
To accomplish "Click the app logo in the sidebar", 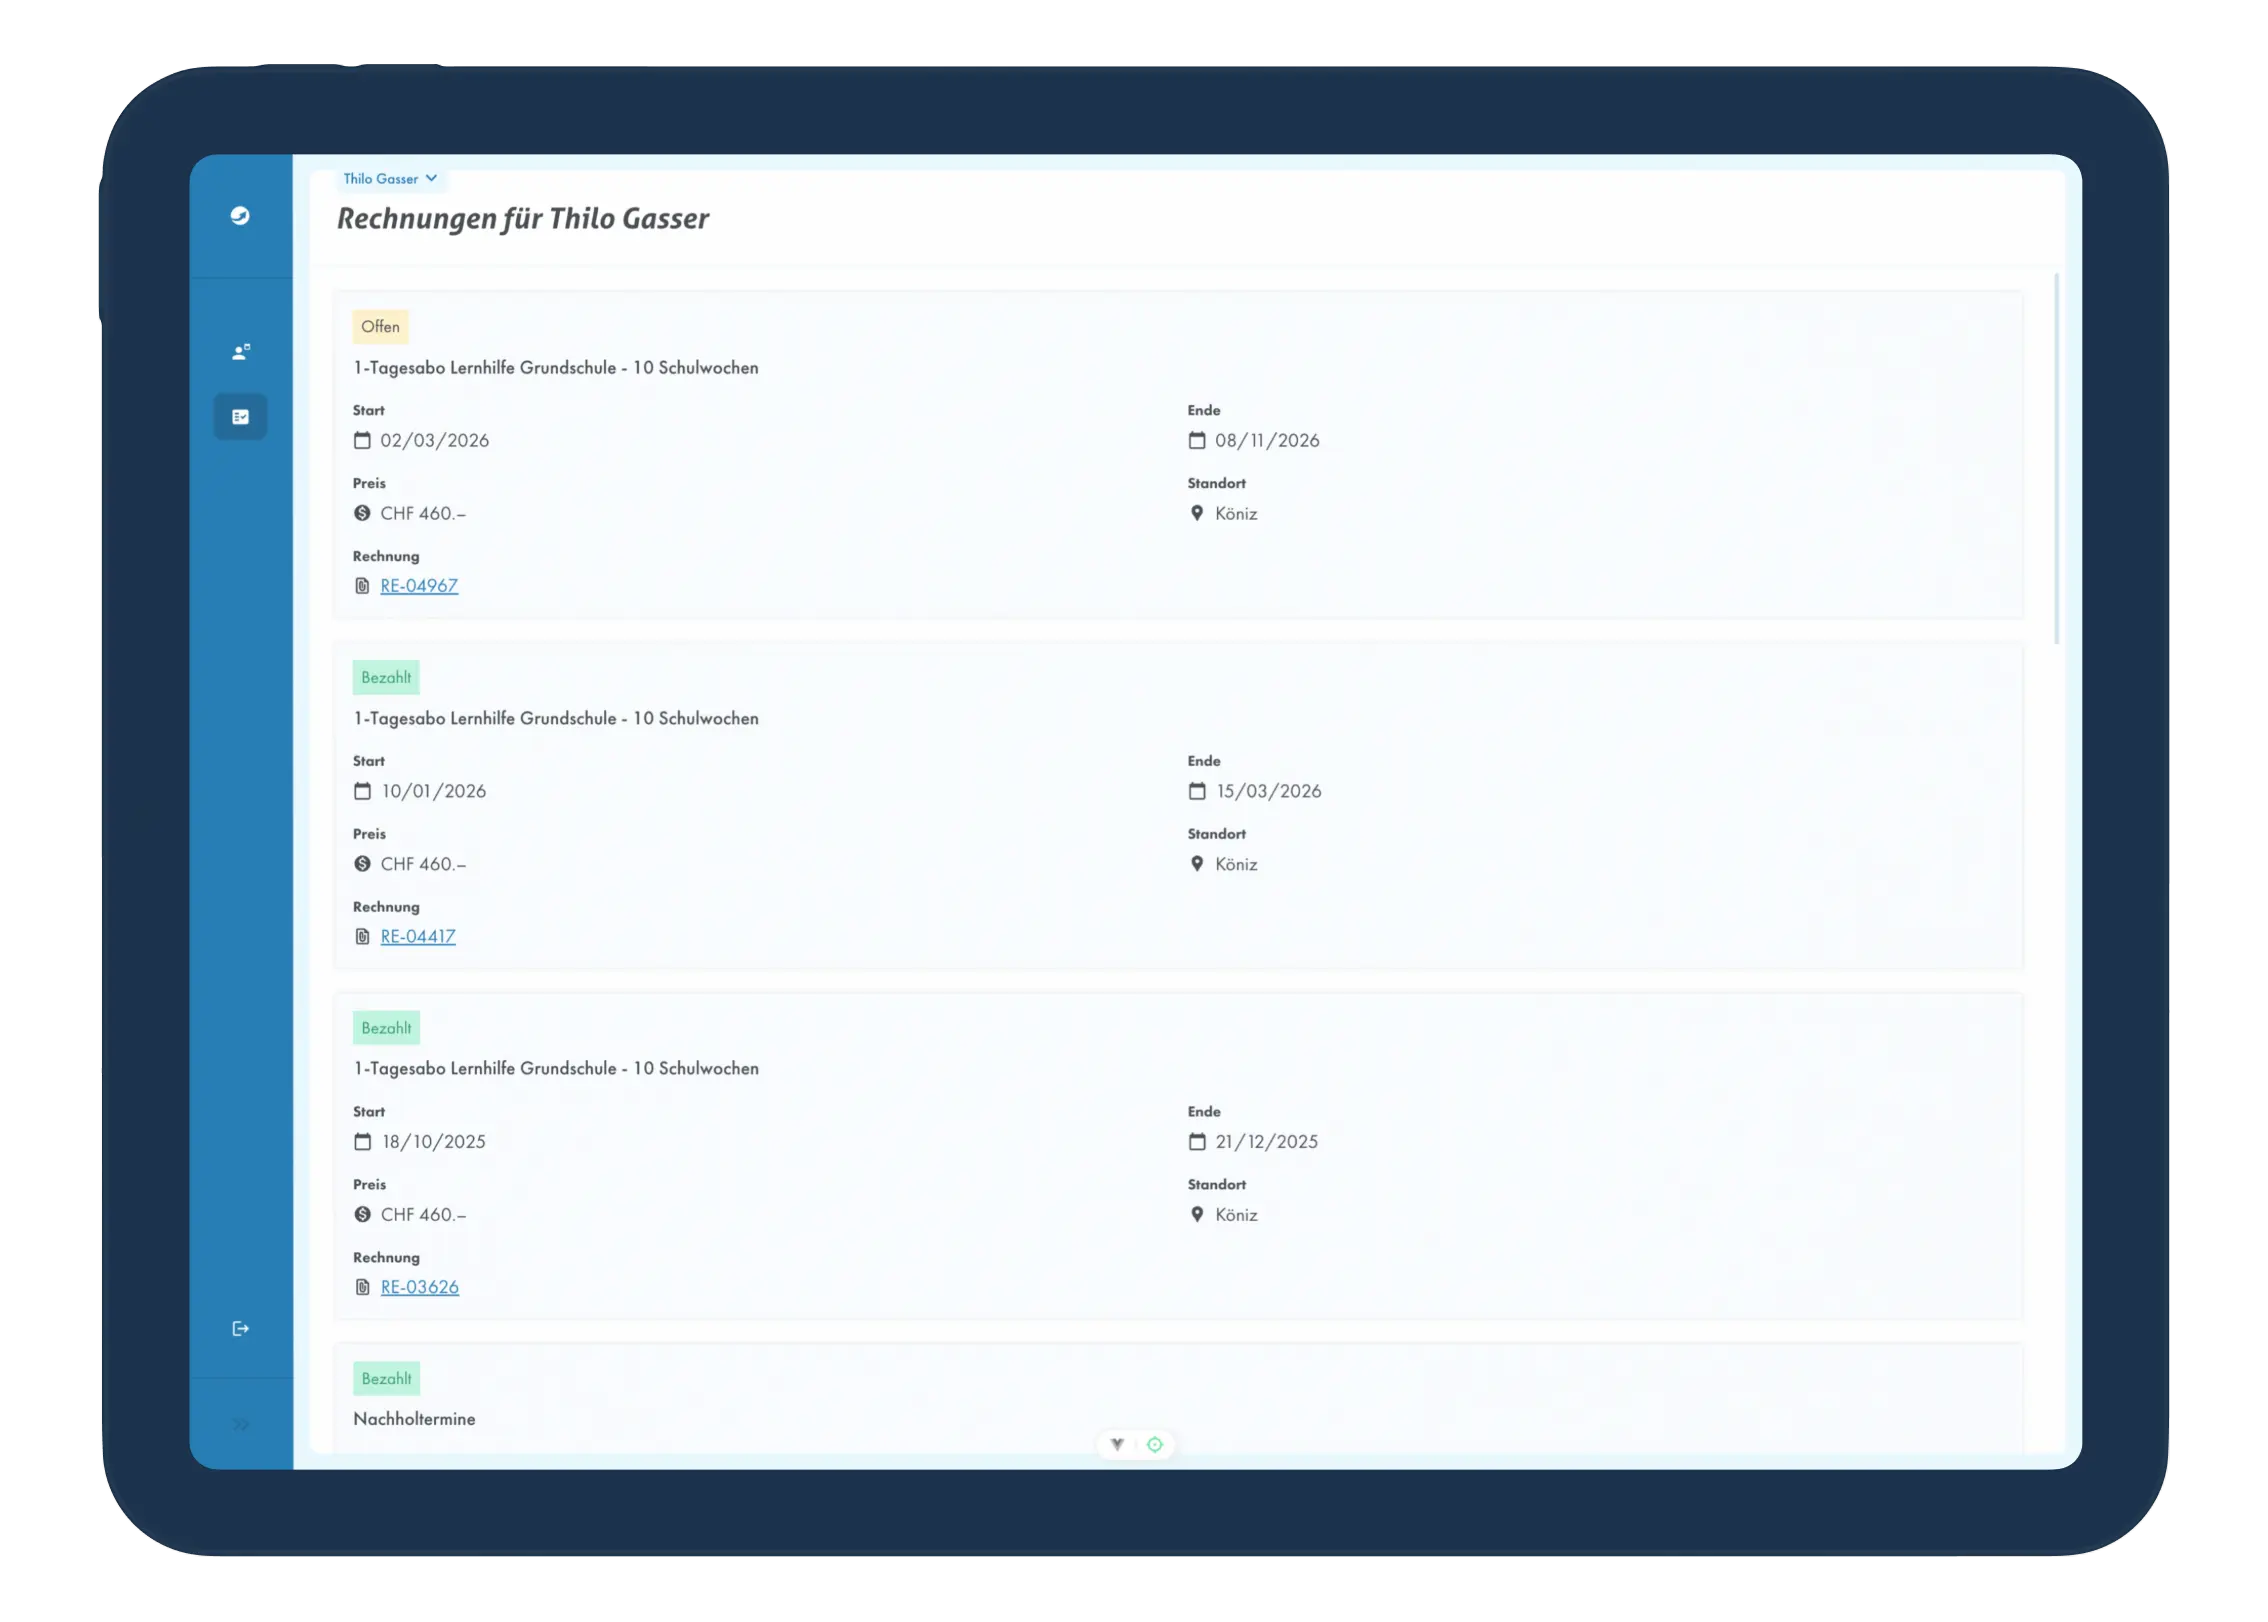I will (240, 216).
